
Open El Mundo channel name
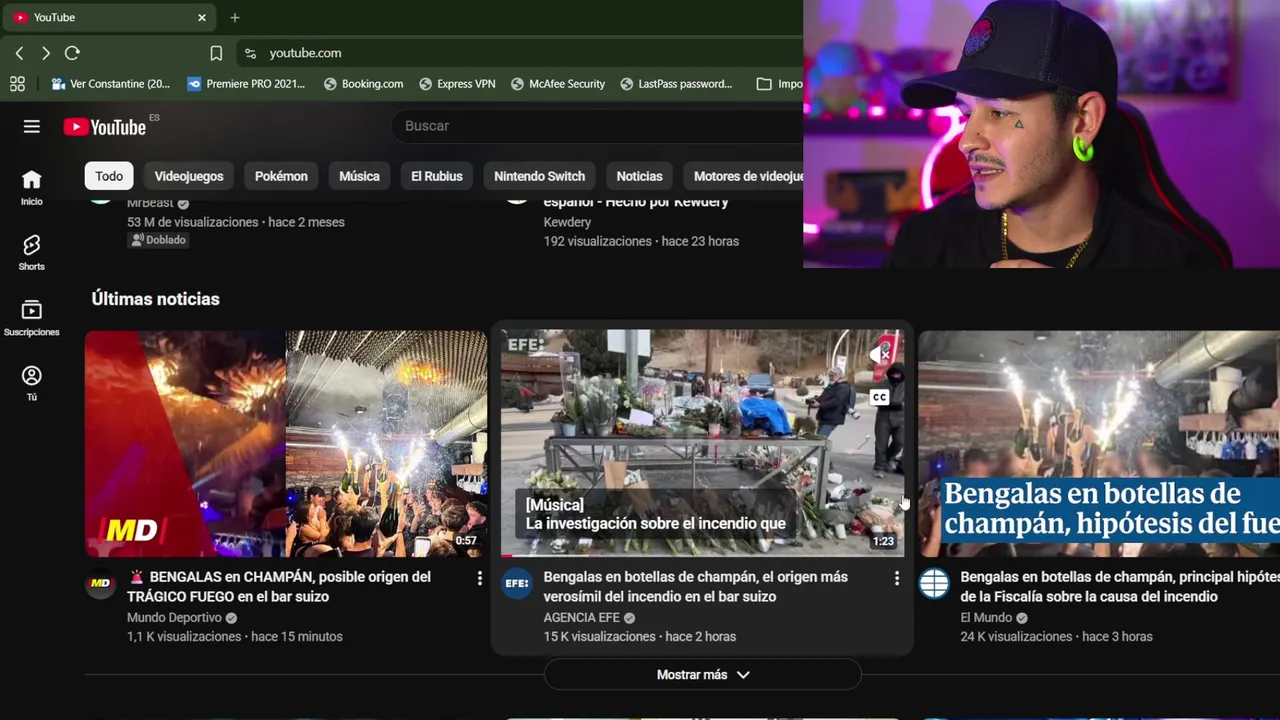[986, 618]
